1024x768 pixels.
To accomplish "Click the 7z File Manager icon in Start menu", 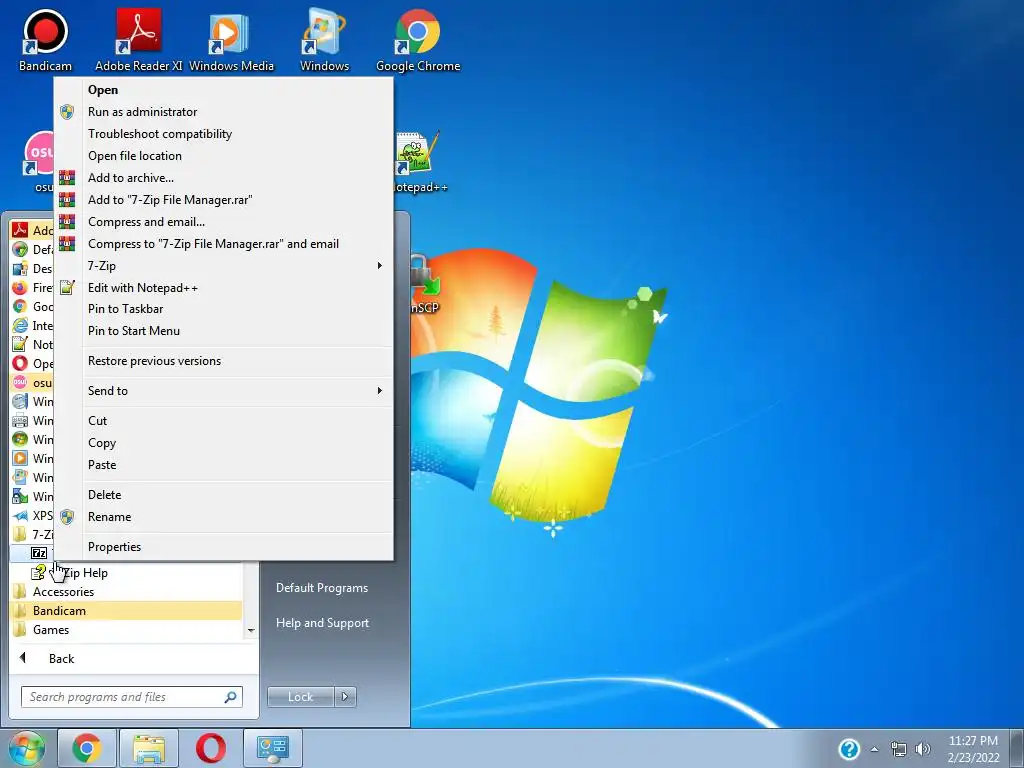I will click(x=39, y=553).
